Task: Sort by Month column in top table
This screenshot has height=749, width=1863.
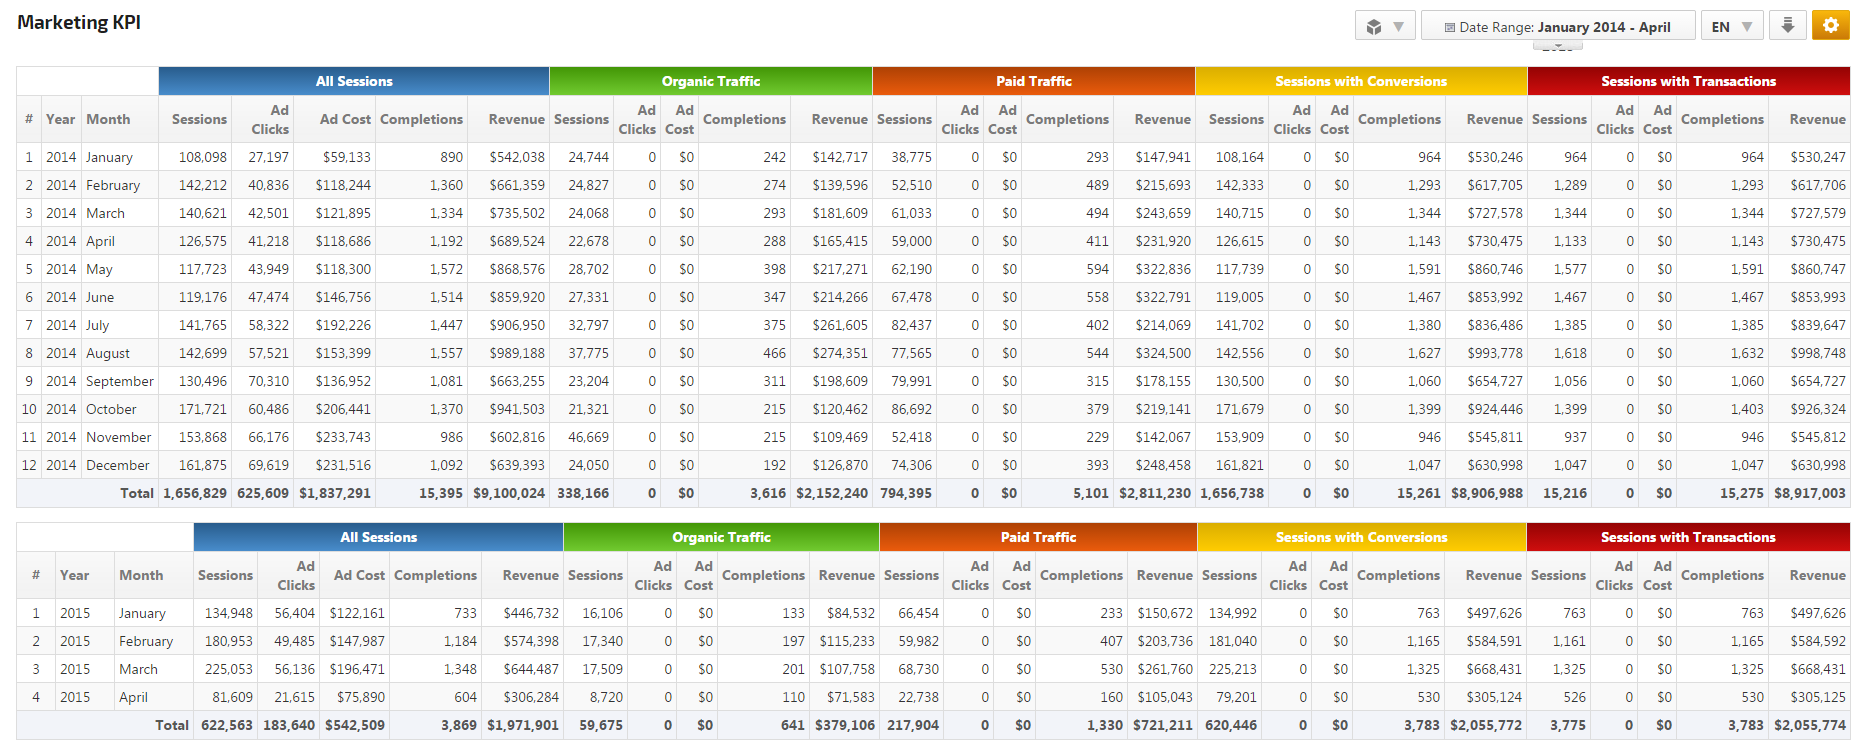Action: click(x=108, y=119)
